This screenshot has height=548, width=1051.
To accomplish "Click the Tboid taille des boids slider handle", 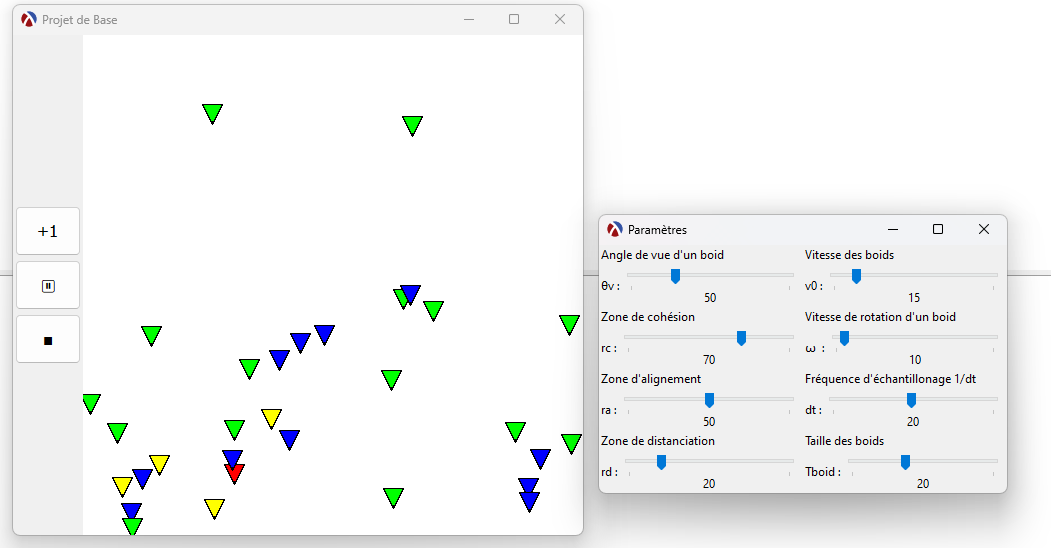I will pyautogui.click(x=905, y=462).
